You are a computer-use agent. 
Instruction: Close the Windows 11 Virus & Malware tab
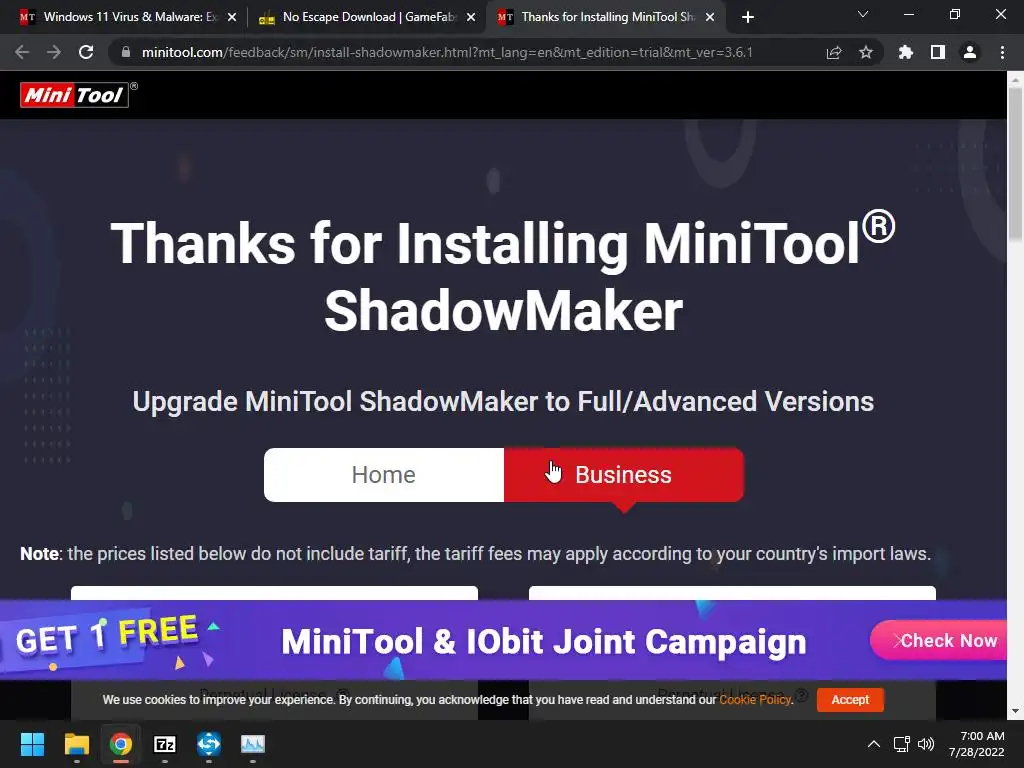point(232,18)
